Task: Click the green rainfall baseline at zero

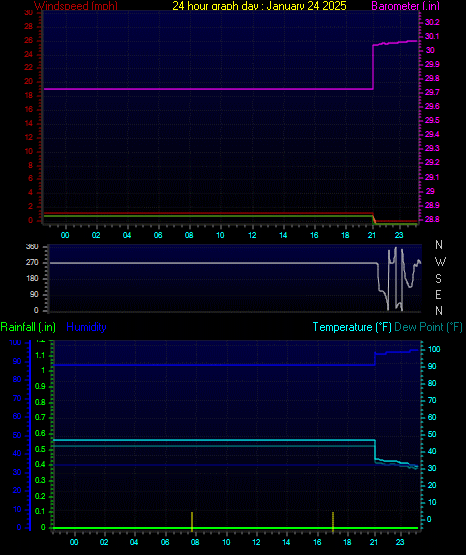Action: click(235, 528)
